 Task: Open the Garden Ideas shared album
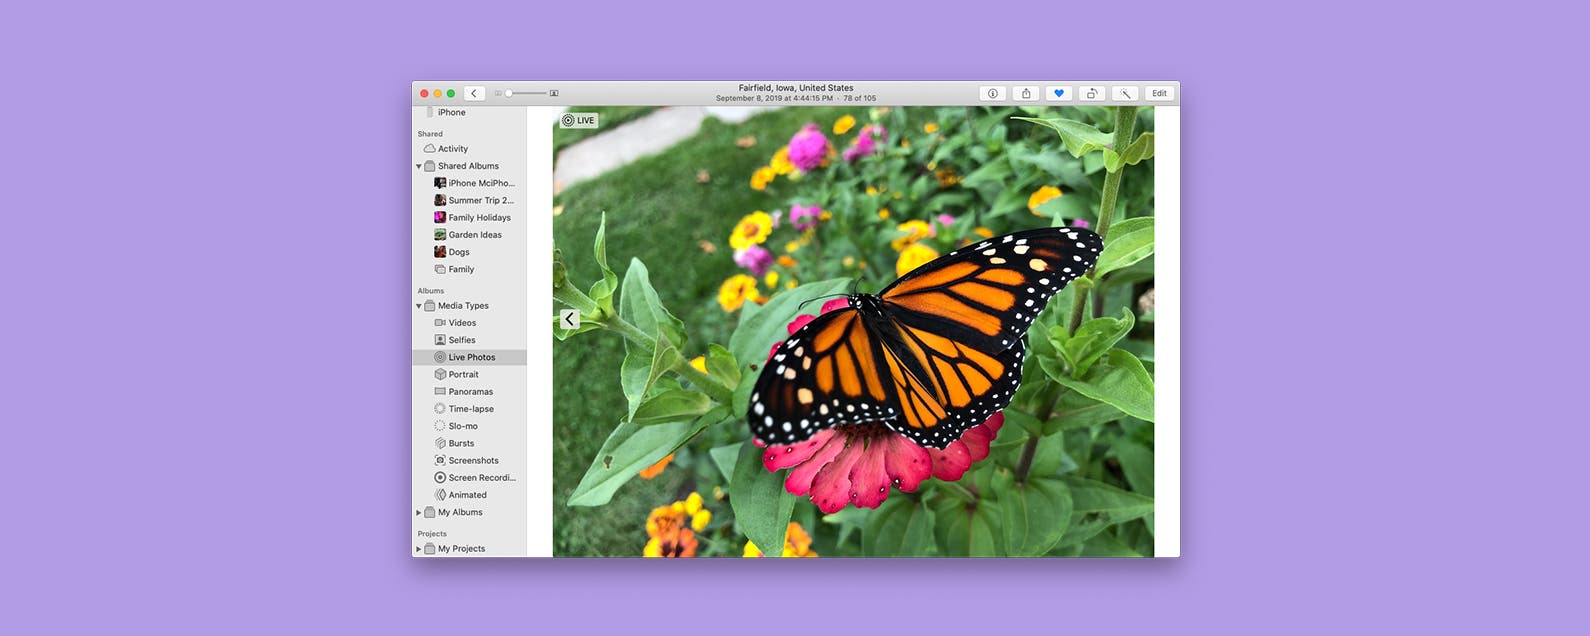point(475,235)
